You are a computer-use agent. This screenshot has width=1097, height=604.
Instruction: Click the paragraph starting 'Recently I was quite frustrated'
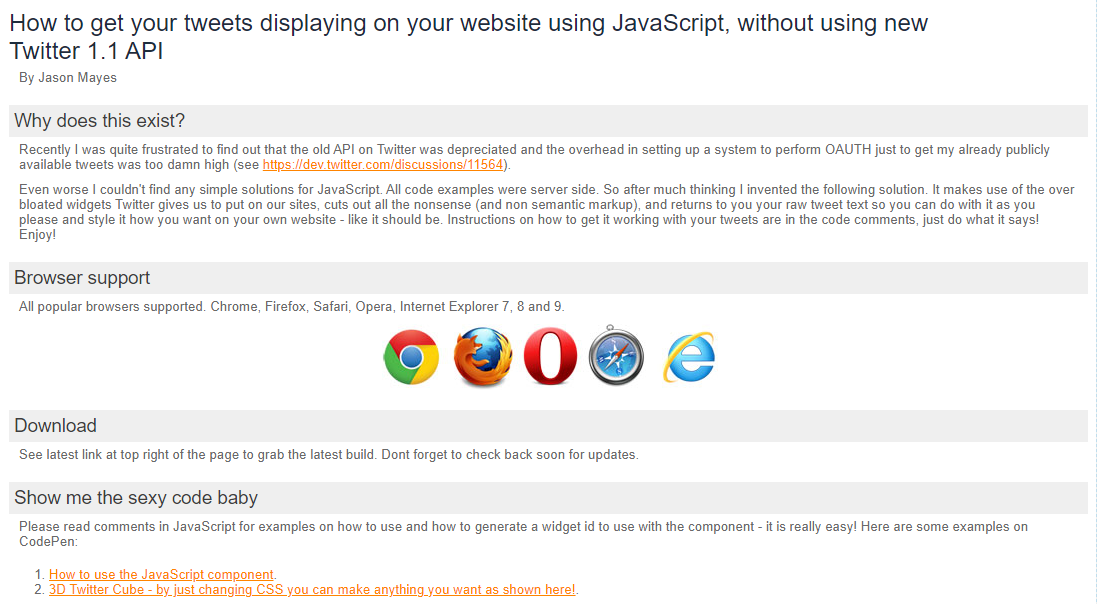tap(535, 157)
